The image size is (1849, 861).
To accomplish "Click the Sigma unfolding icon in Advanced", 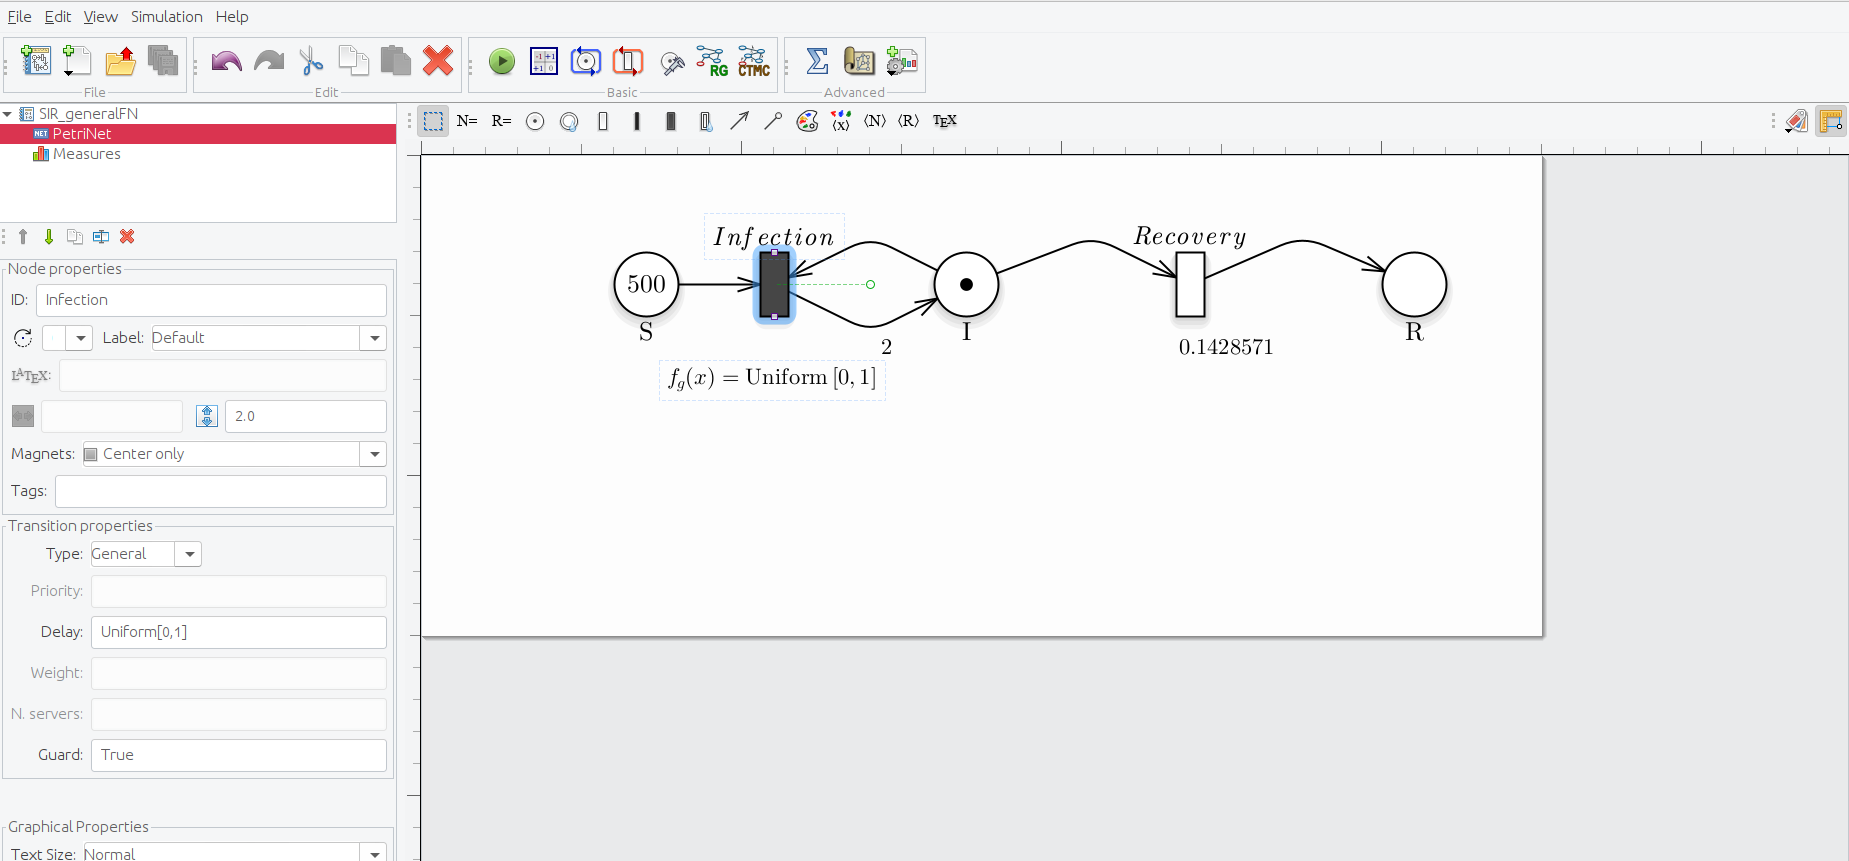I will pyautogui.click(x=817, y=62).
